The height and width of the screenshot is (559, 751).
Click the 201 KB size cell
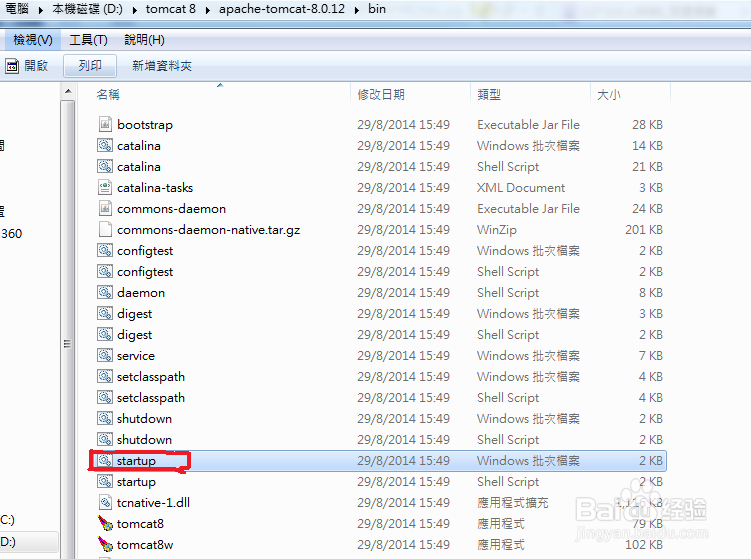pos(644,229)
